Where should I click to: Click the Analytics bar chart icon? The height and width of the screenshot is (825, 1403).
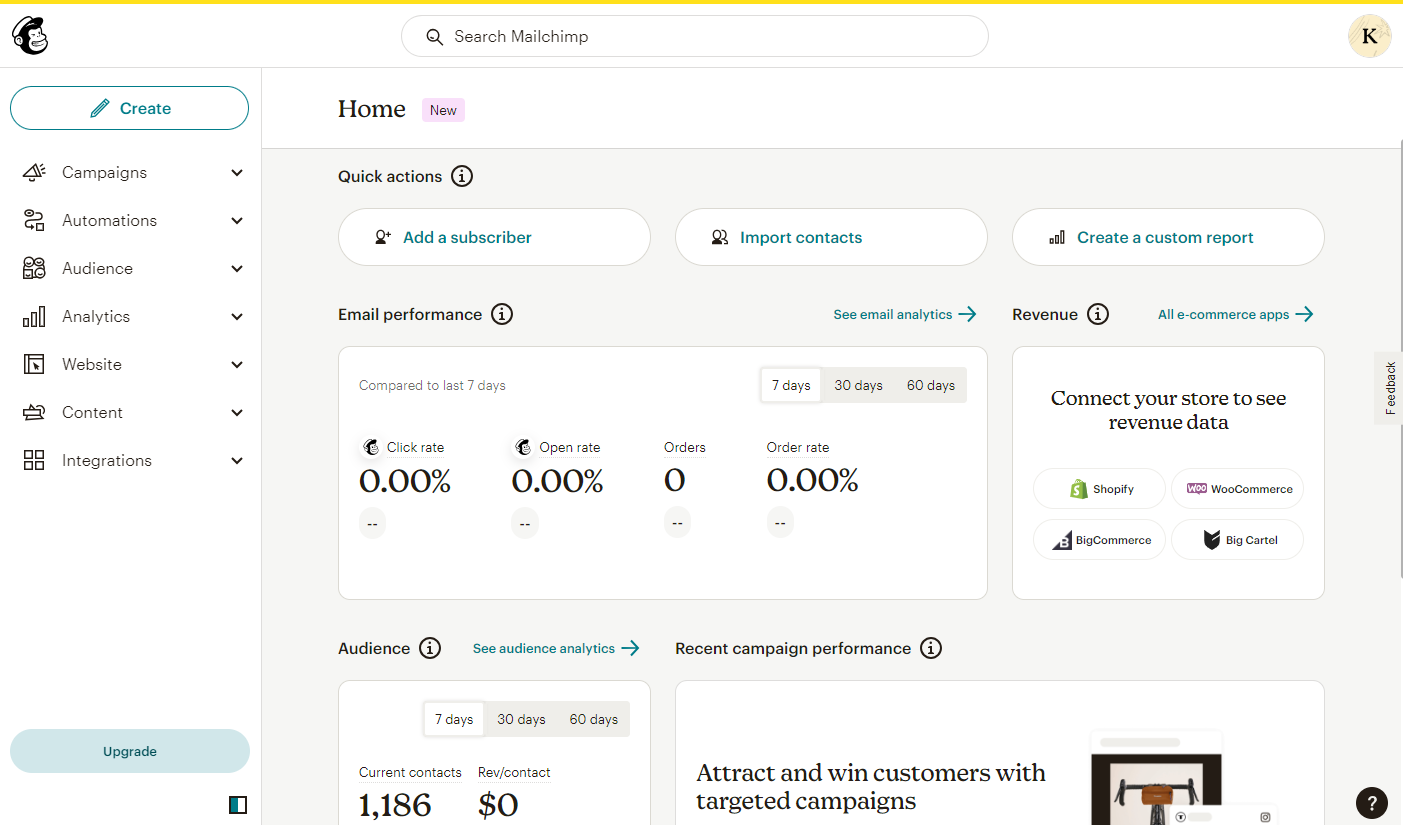click(x=34, y=317)
